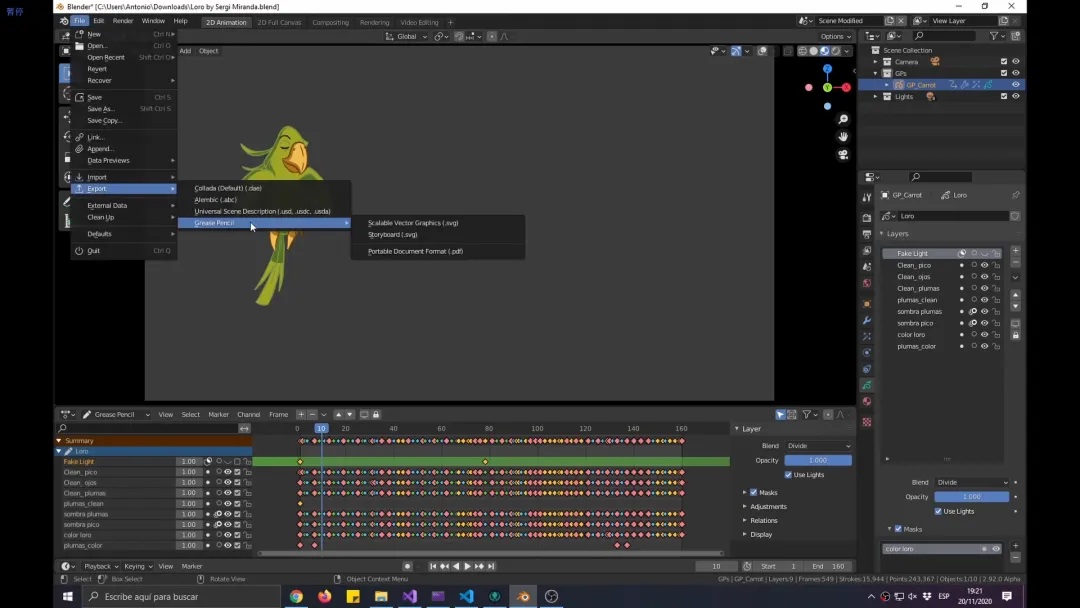Open the Output properties tab icon
The image size is (1080, 608).
[x=866, y=234]
